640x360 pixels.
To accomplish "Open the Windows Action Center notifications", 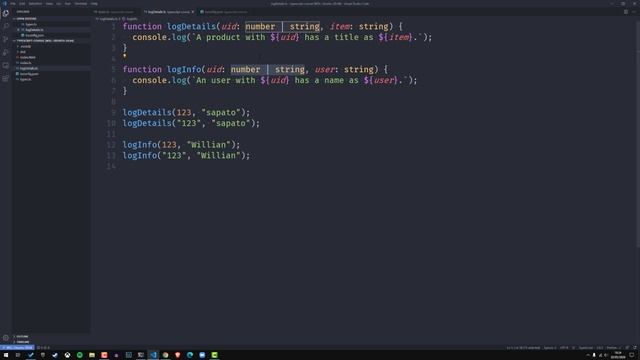I will coord(632,355).
